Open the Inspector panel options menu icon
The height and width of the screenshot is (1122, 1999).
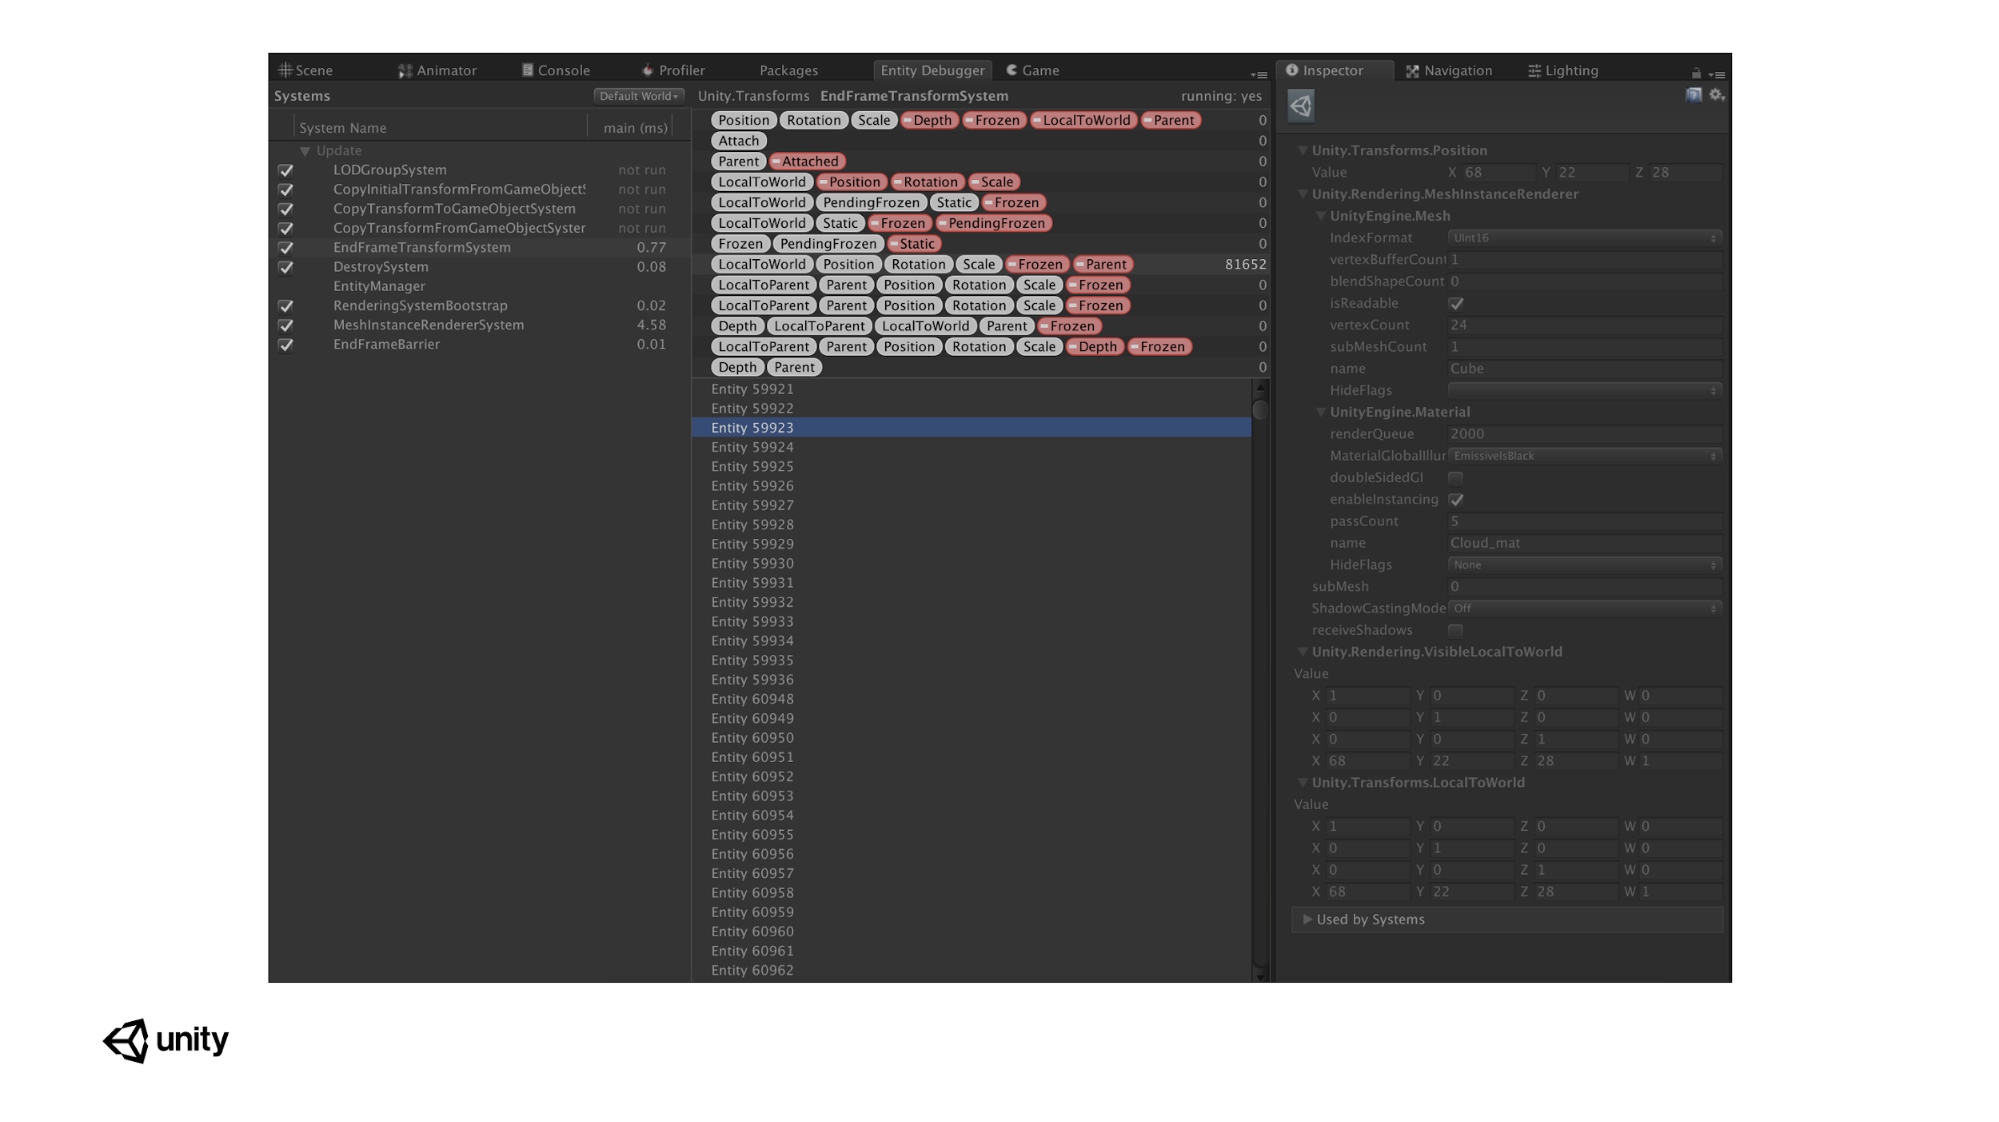[1717, 74]
